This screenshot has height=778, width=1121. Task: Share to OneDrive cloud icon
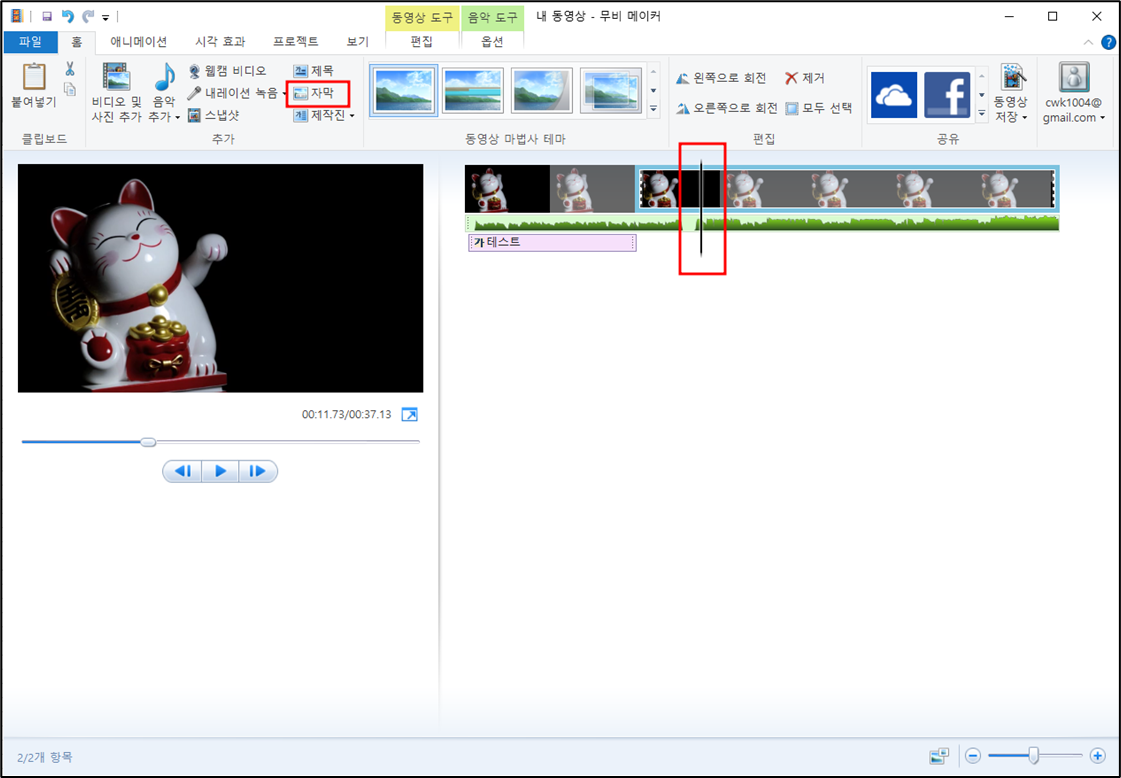894,94
